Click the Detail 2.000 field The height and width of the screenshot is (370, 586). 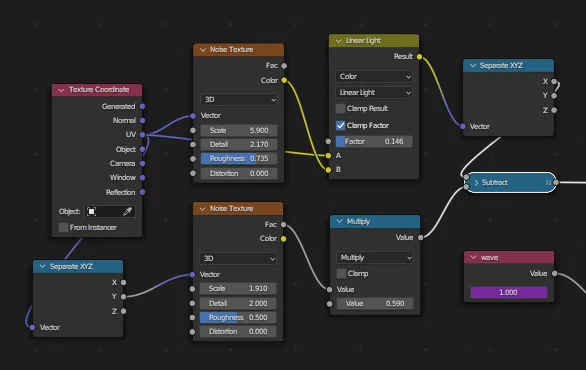[x=238, y=303]
